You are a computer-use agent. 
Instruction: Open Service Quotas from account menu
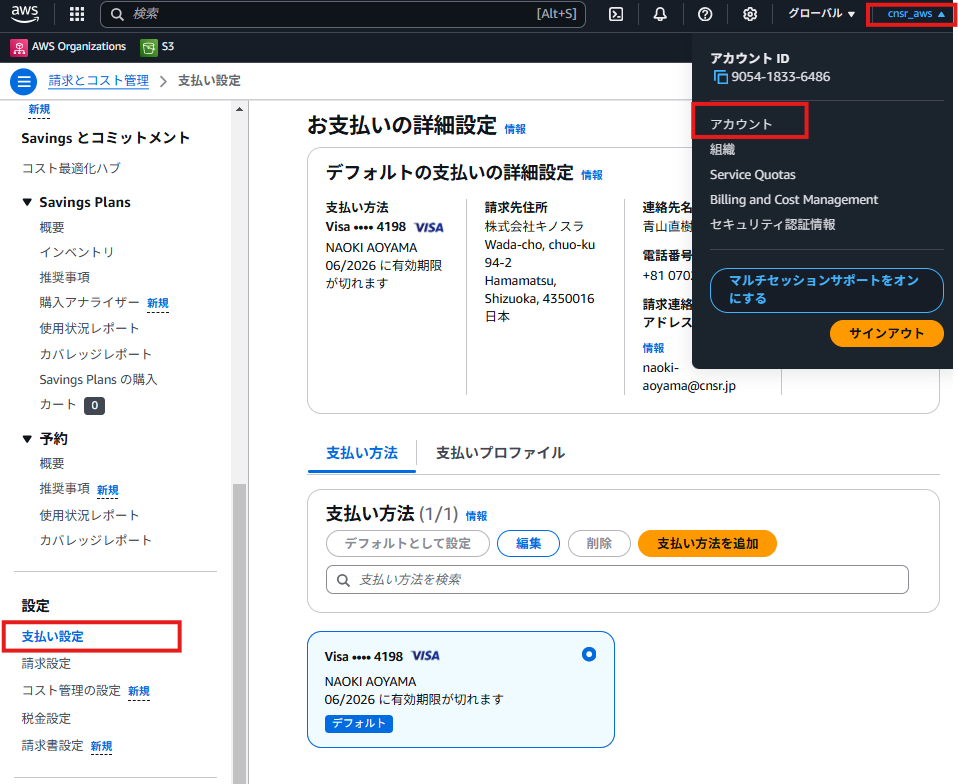point(753,175)
